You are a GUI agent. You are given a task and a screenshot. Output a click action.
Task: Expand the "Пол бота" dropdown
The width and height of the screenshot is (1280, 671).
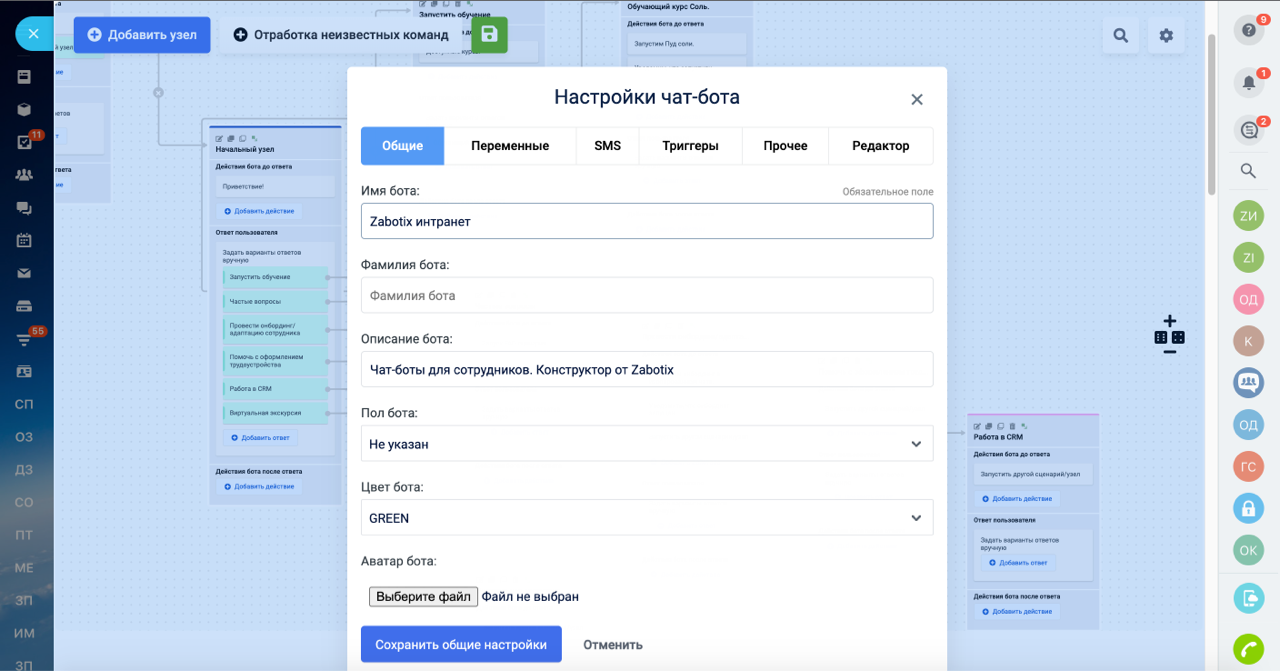coord(646,444)
